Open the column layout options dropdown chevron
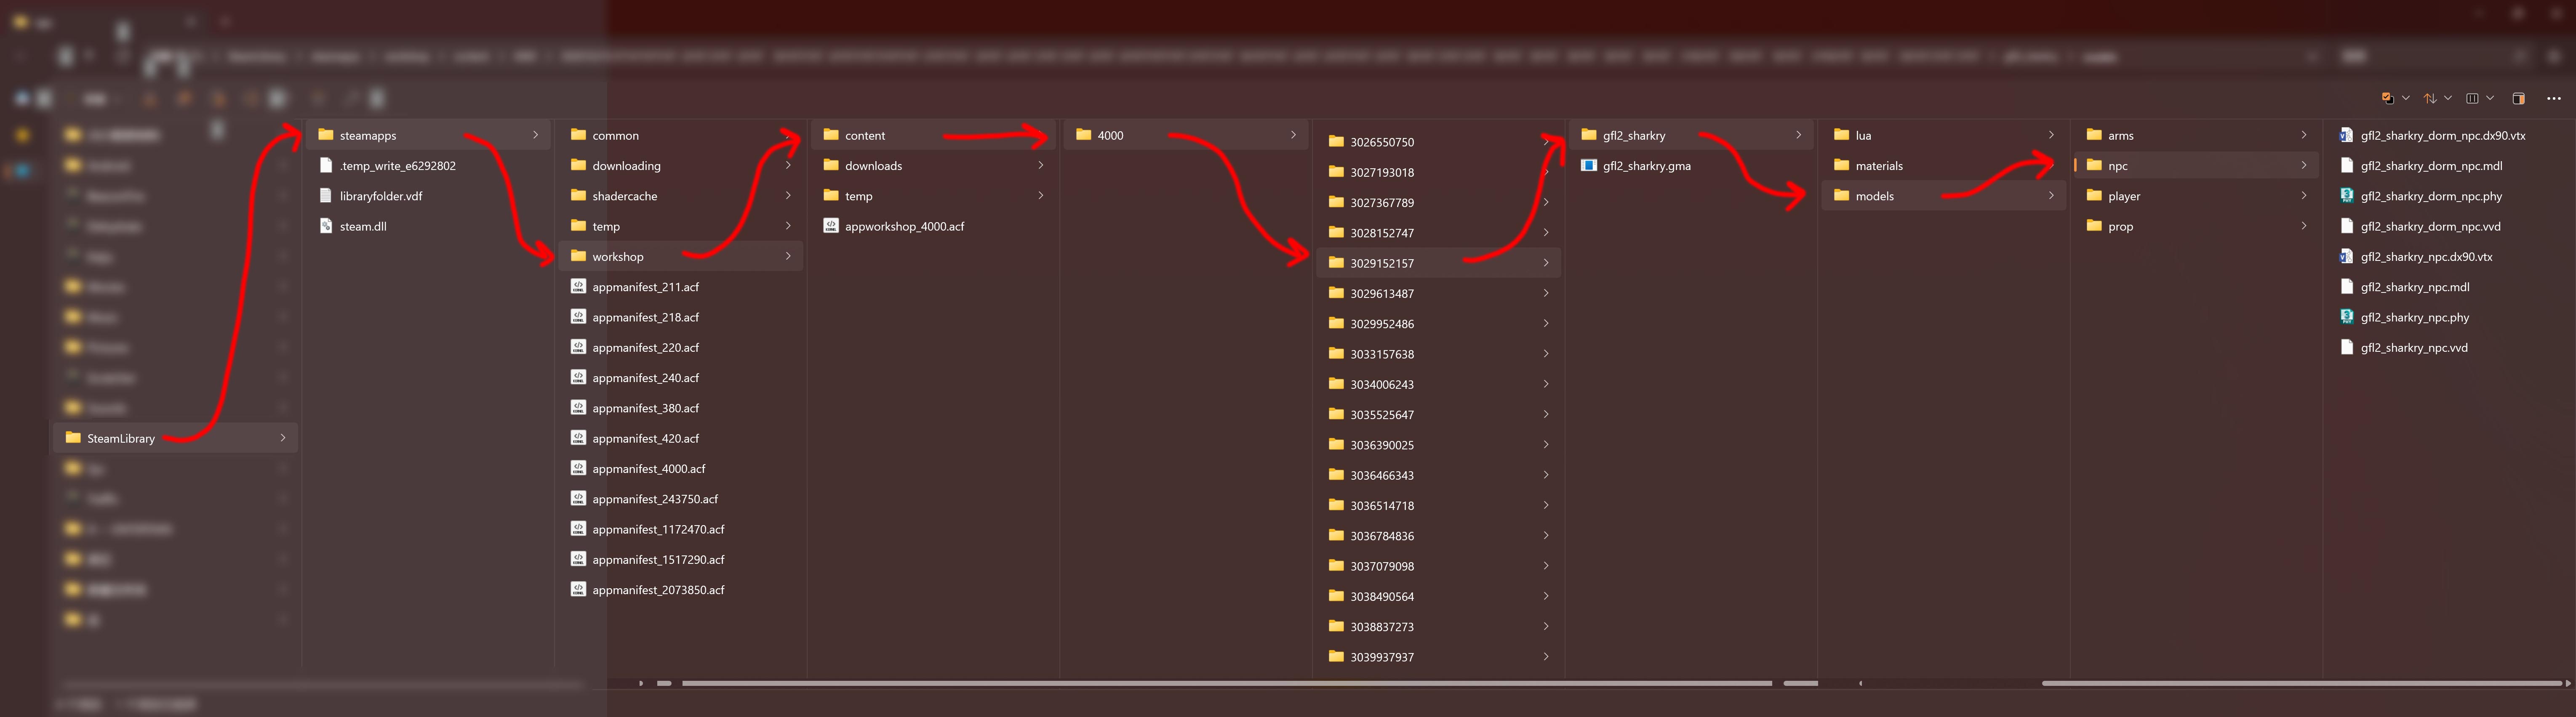Viewport: 2576px width, 717px height. coord(2490,98)
